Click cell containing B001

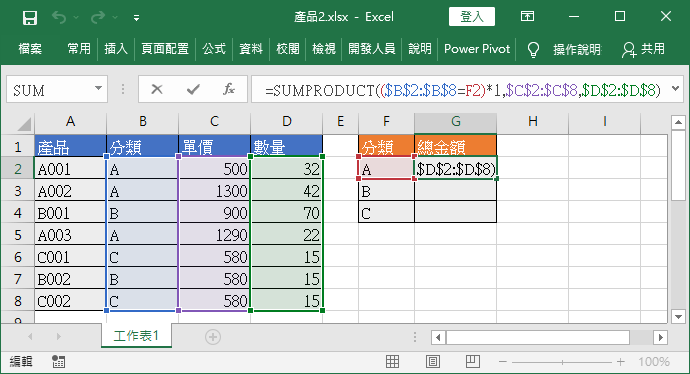click(x=70, y=213)
